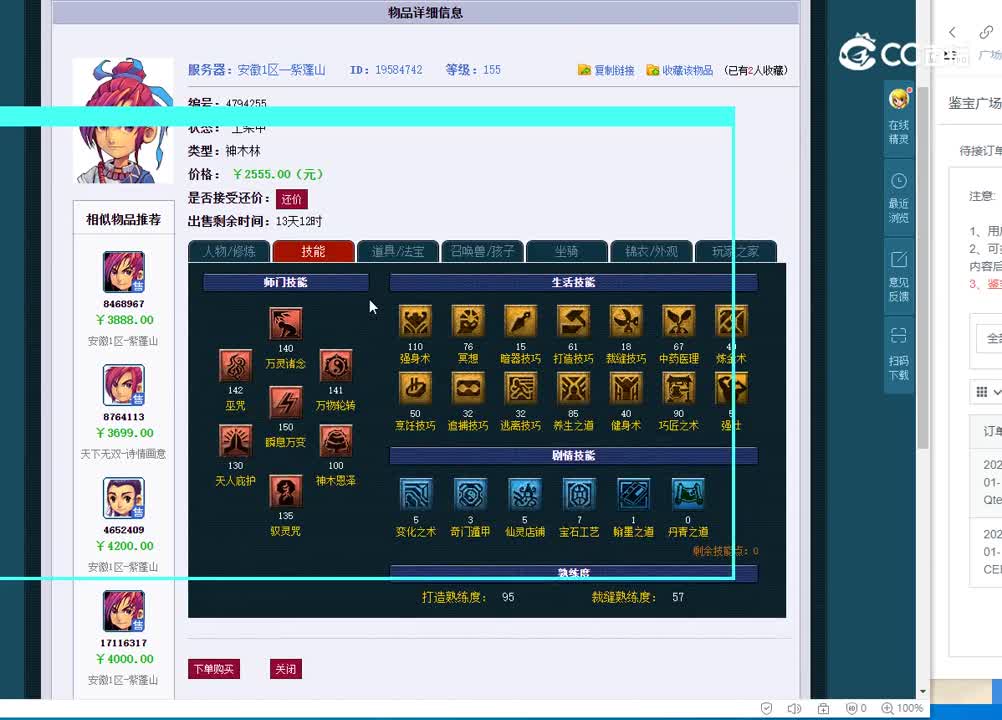Select the 仙灵店铺 story skill icon
This screenshot has width=1002, height=720.
pos(525,494)
